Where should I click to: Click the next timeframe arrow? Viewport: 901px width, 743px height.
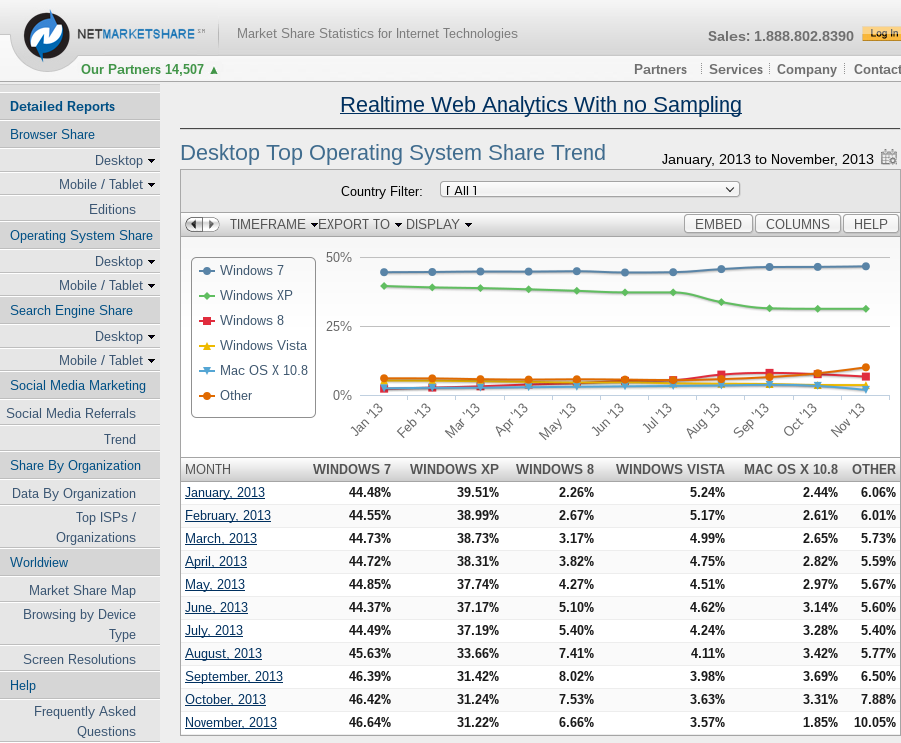[211, 224]
